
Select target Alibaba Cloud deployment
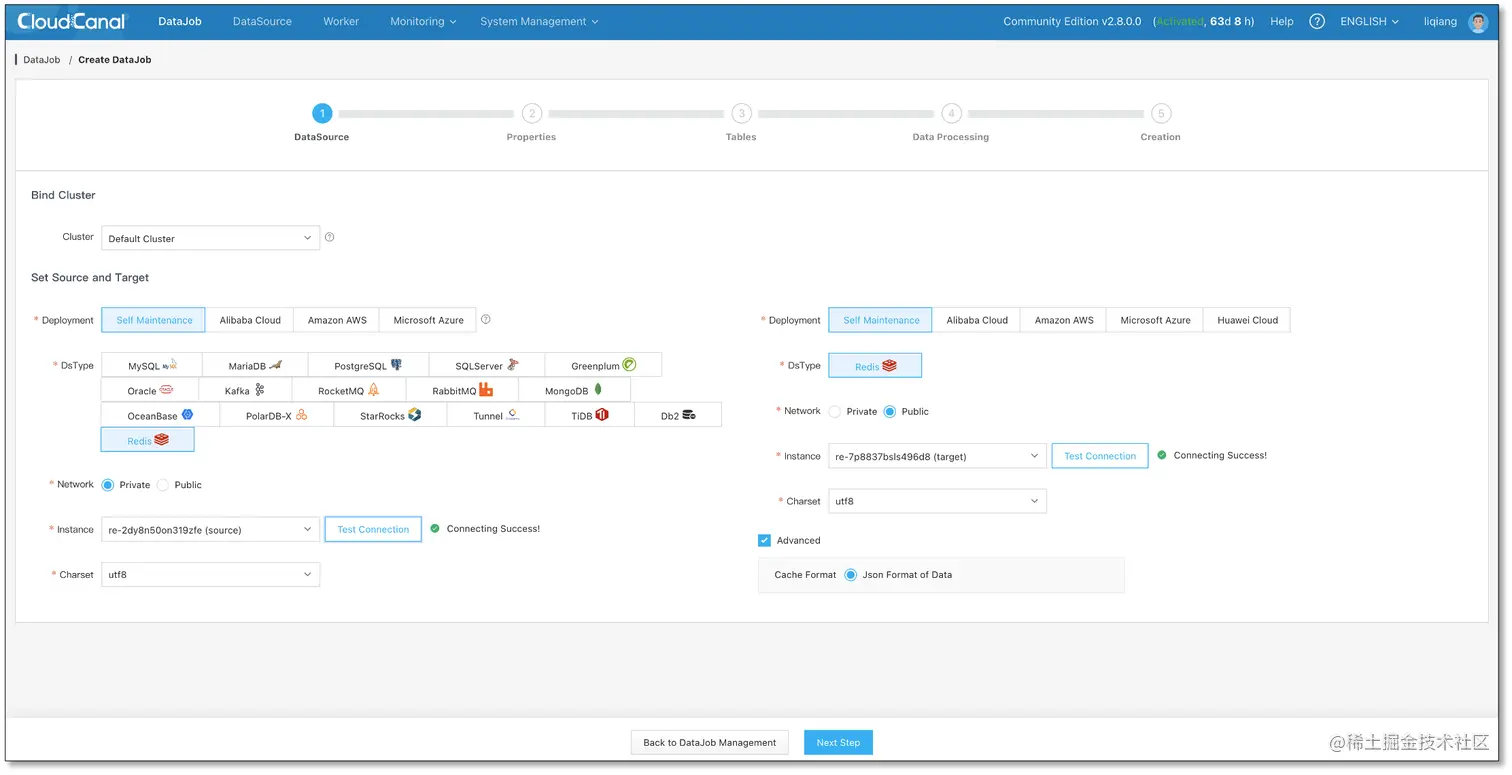point(977,320)
